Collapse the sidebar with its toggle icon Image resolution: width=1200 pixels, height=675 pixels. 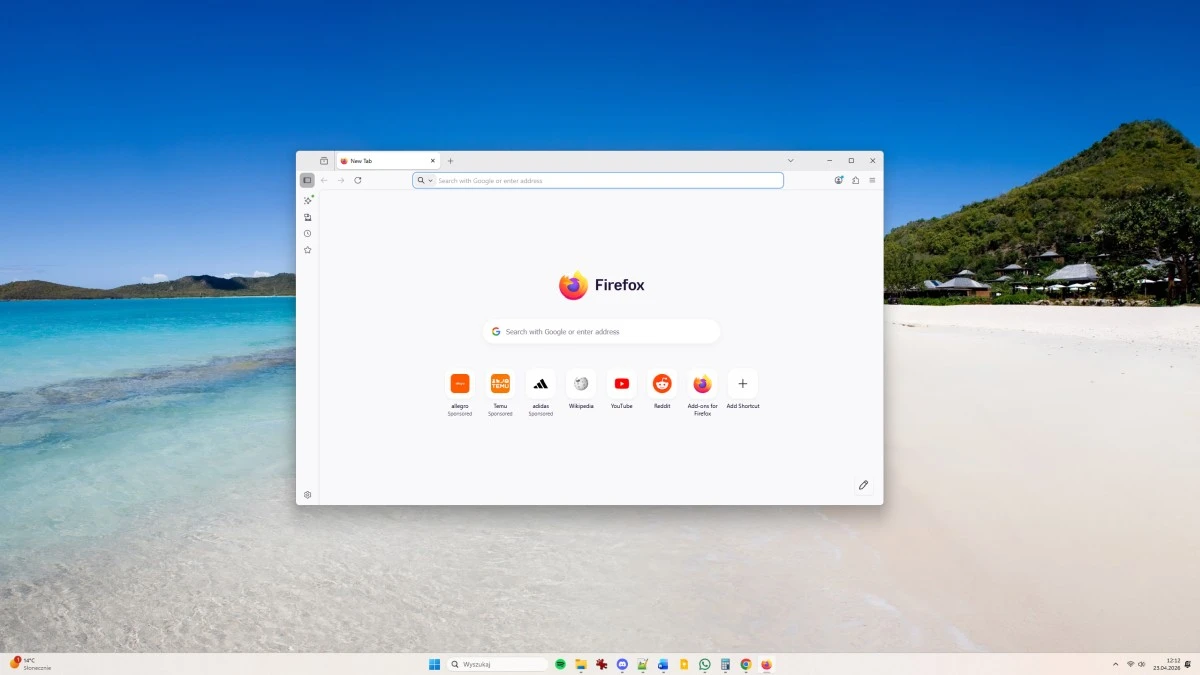pyautogui.click(x=307, y=180)
